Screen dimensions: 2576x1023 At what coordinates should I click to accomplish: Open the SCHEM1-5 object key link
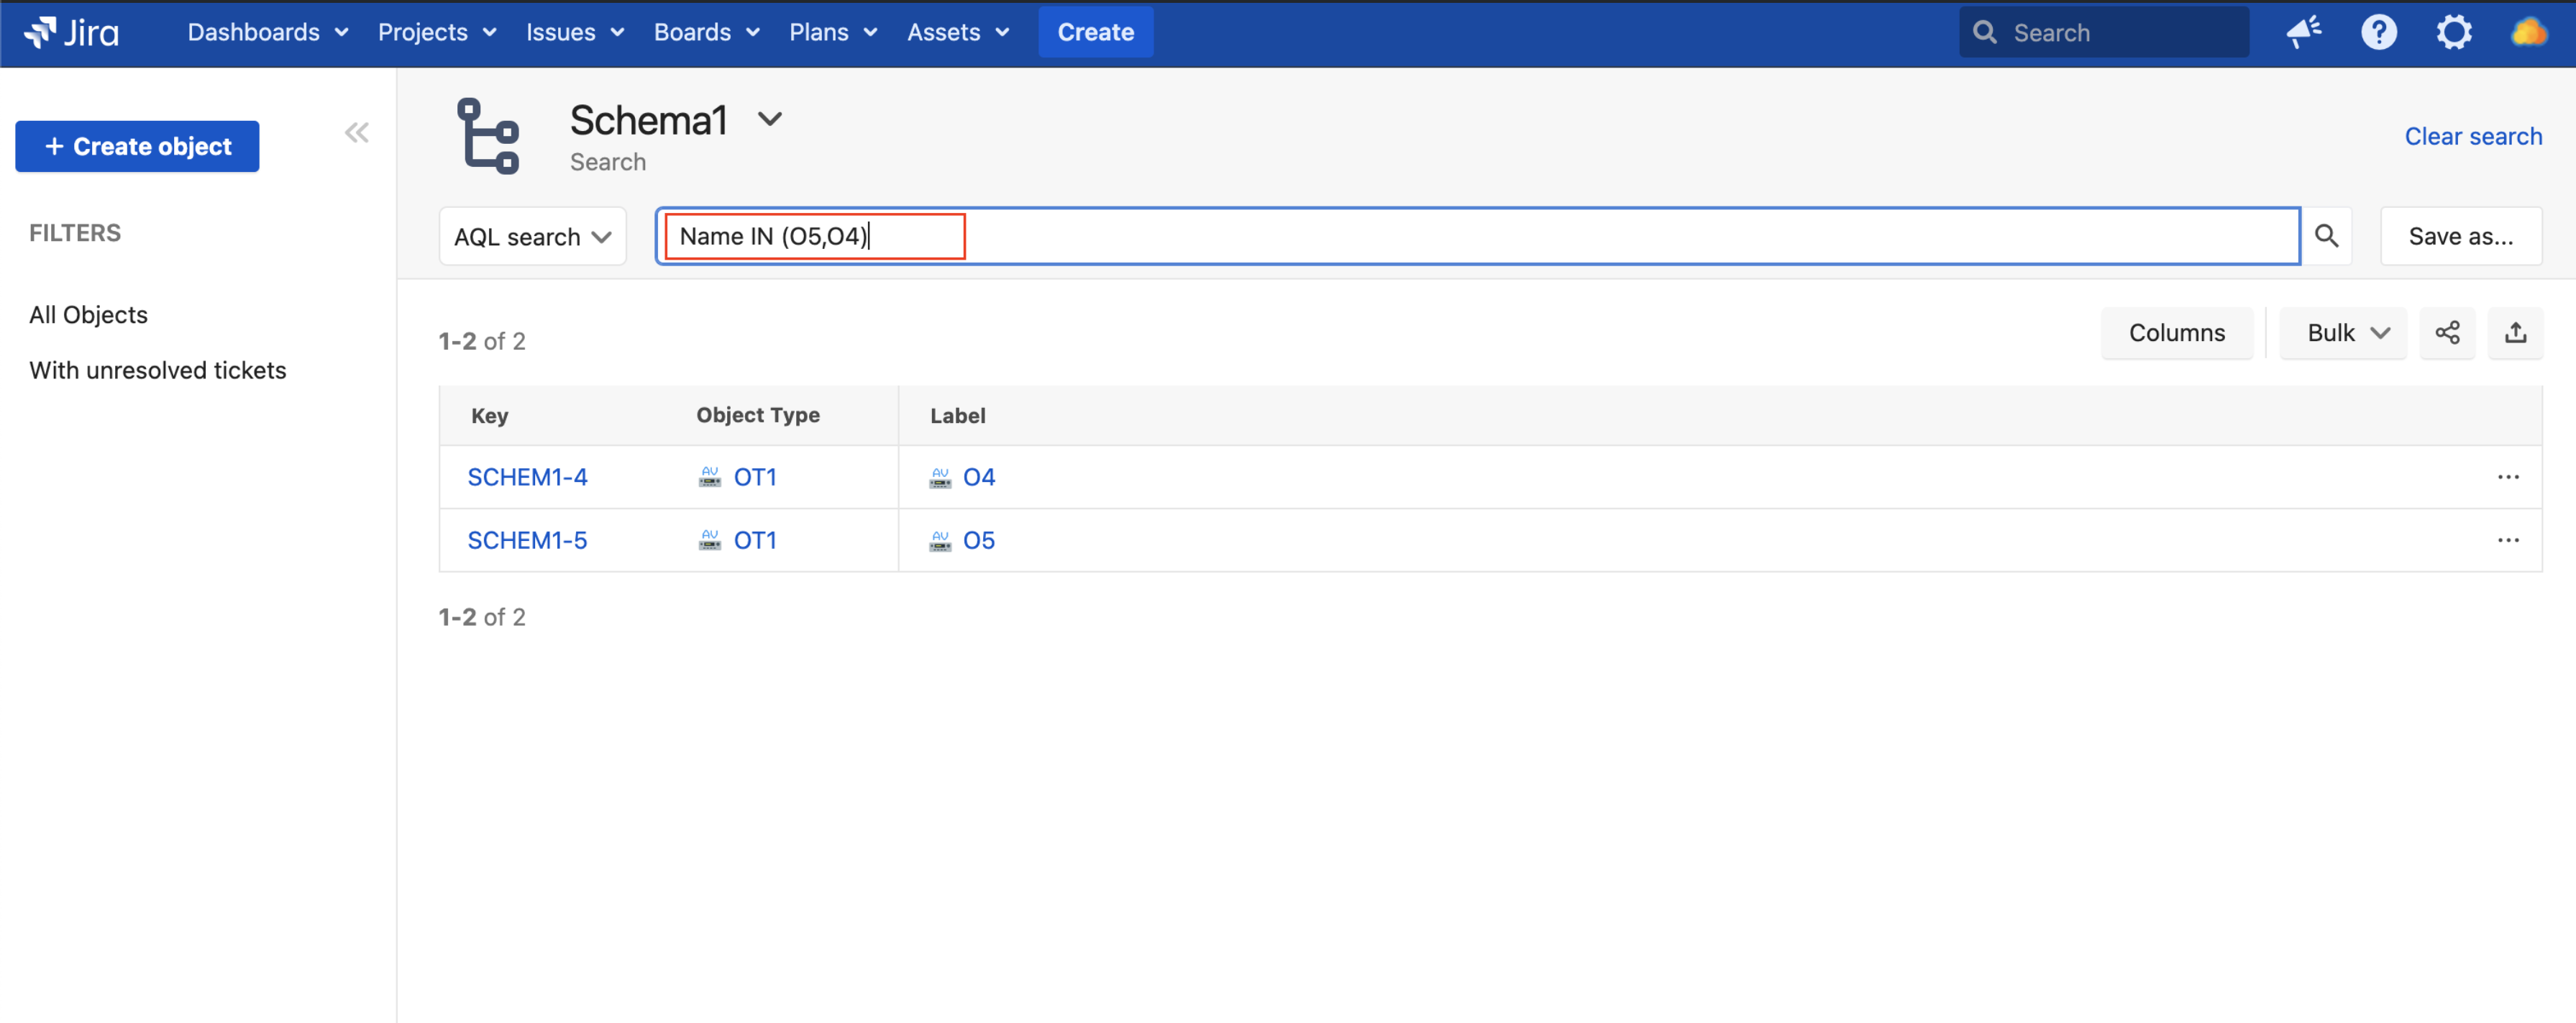(527, 540)
